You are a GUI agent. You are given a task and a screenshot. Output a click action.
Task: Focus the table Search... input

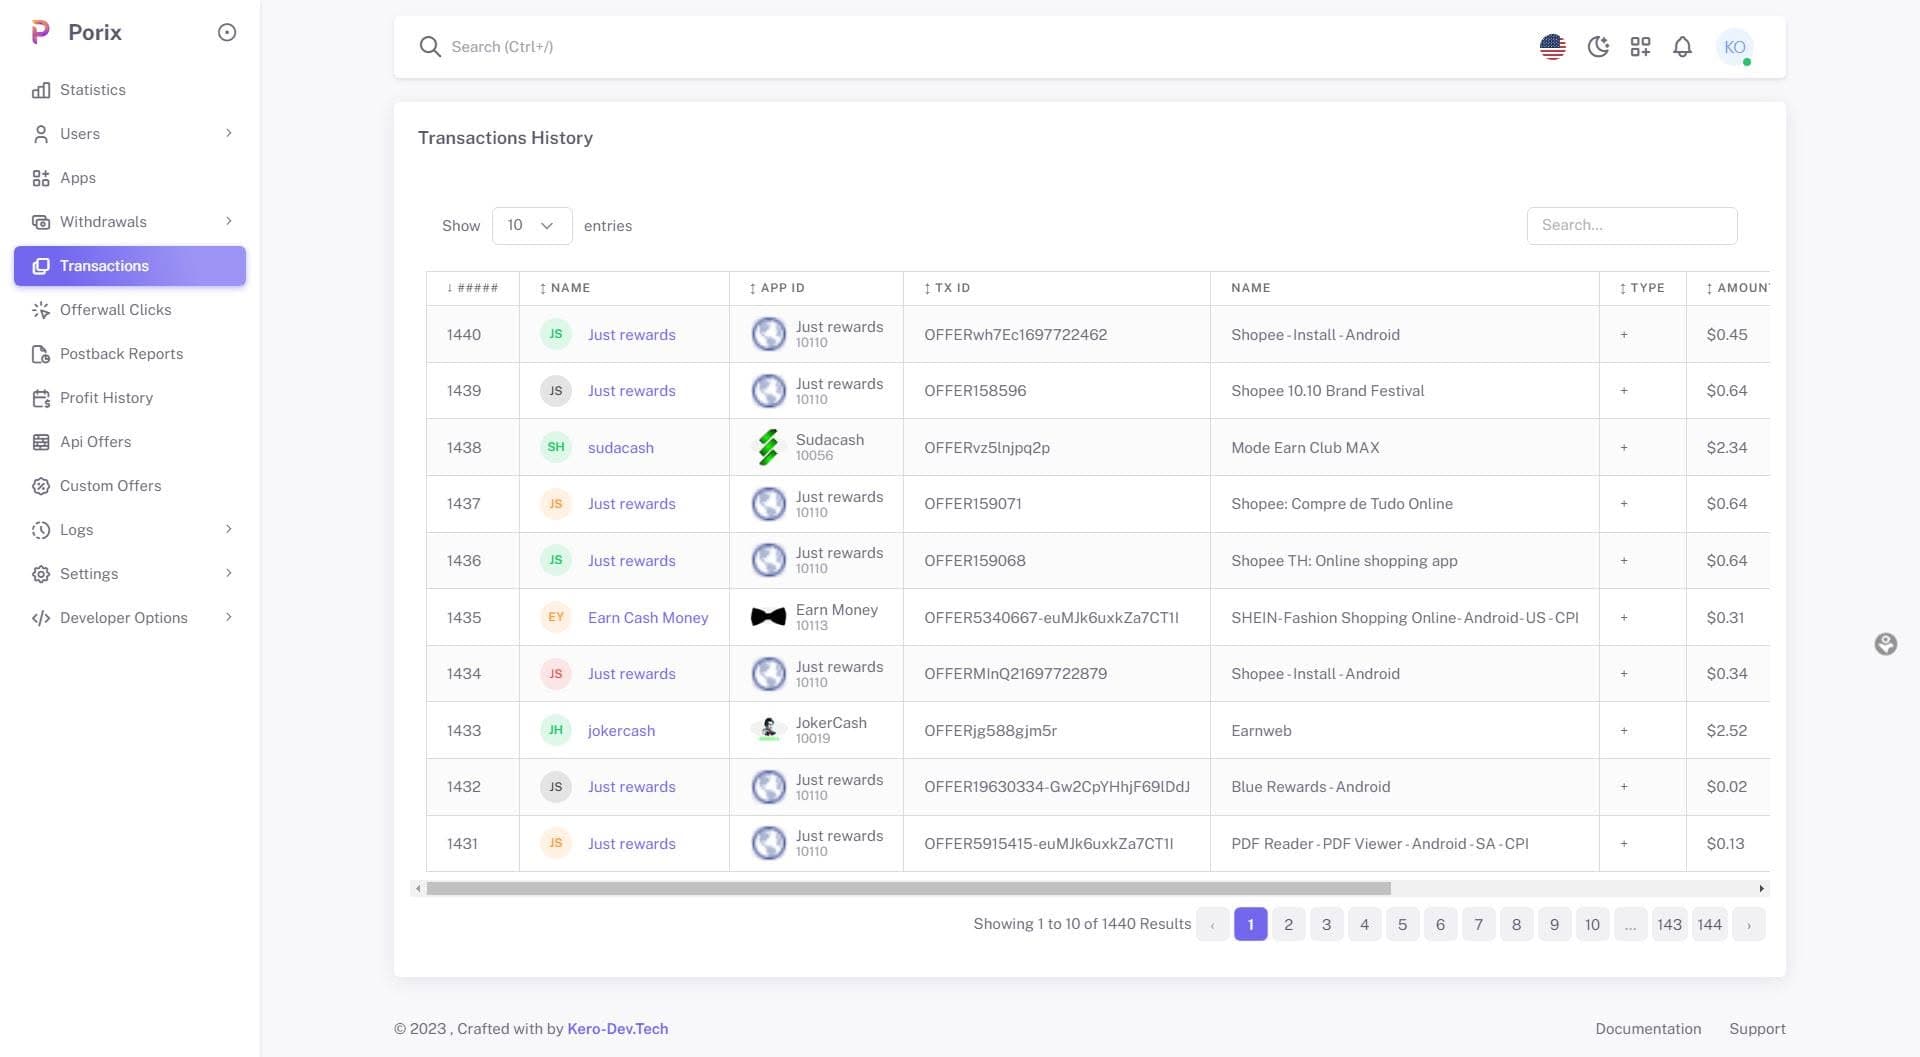point(1632,226)
